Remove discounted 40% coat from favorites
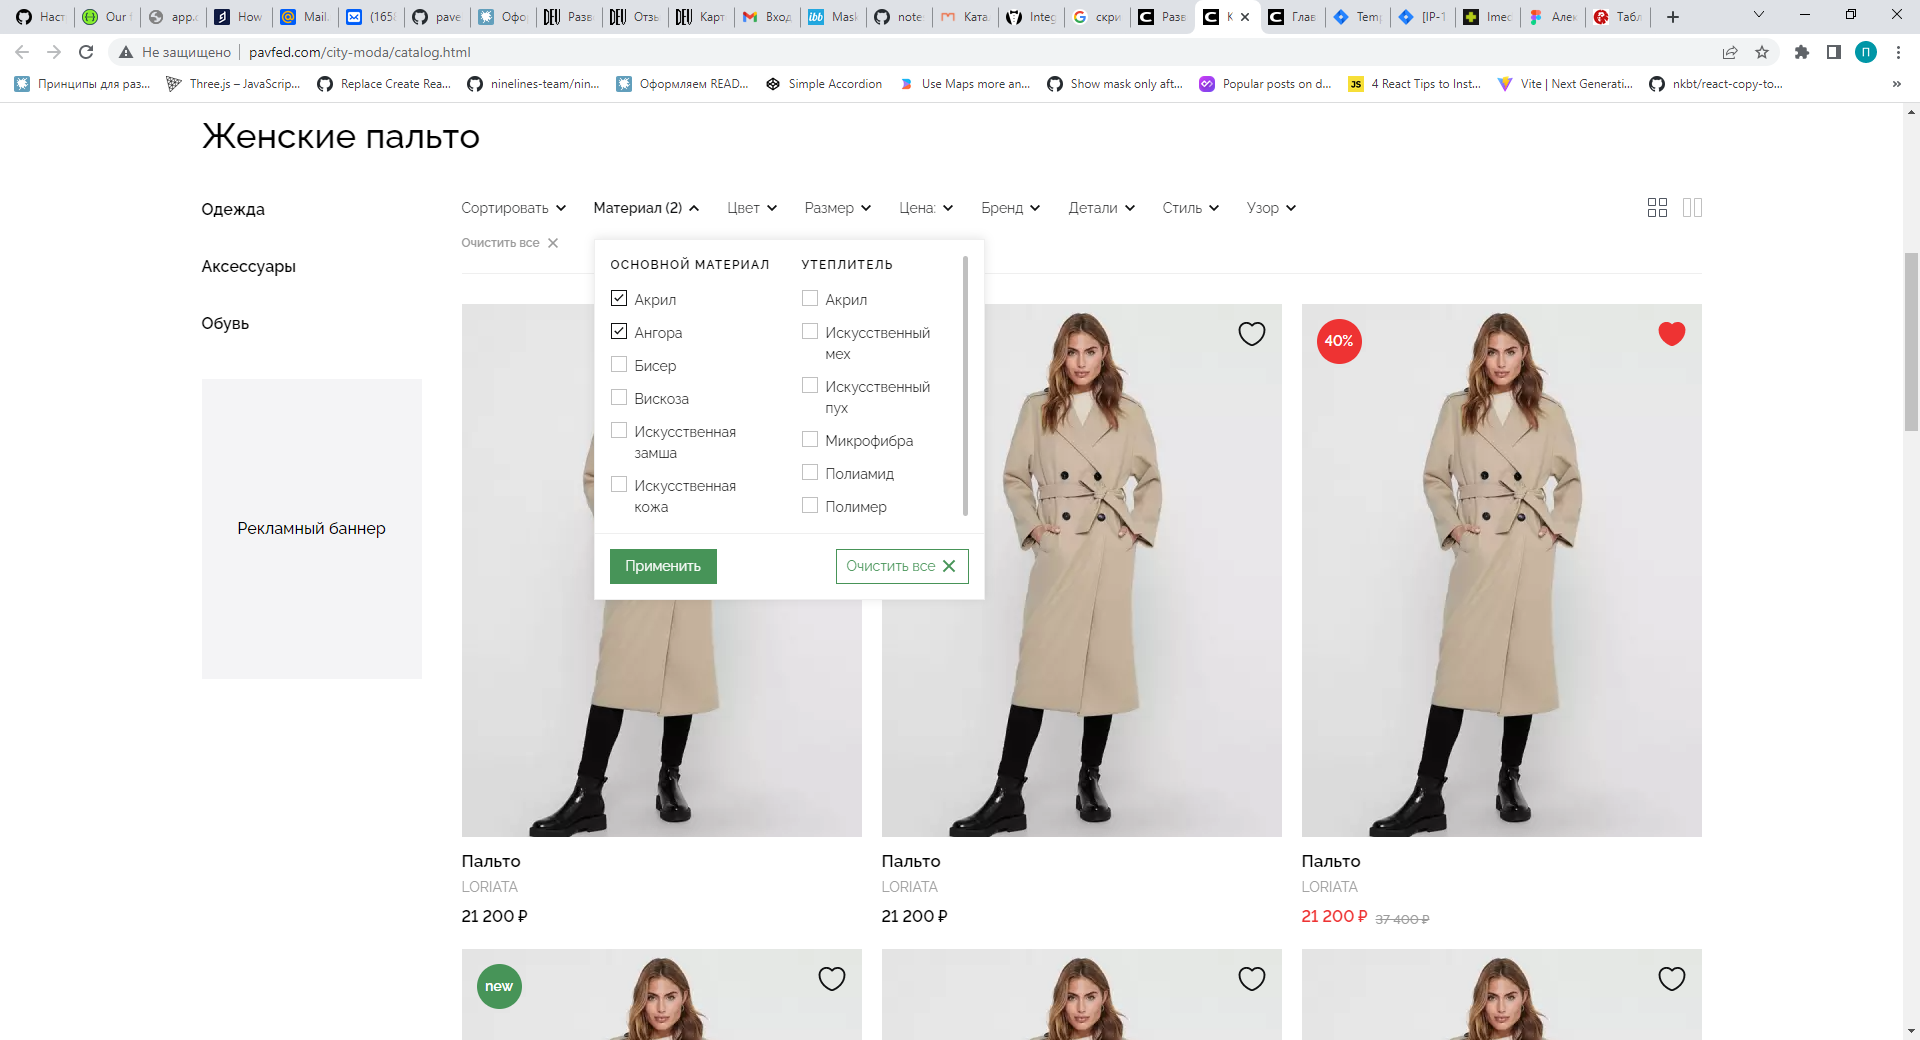Screen dimensions: 1920x1040 [1672, 333]
